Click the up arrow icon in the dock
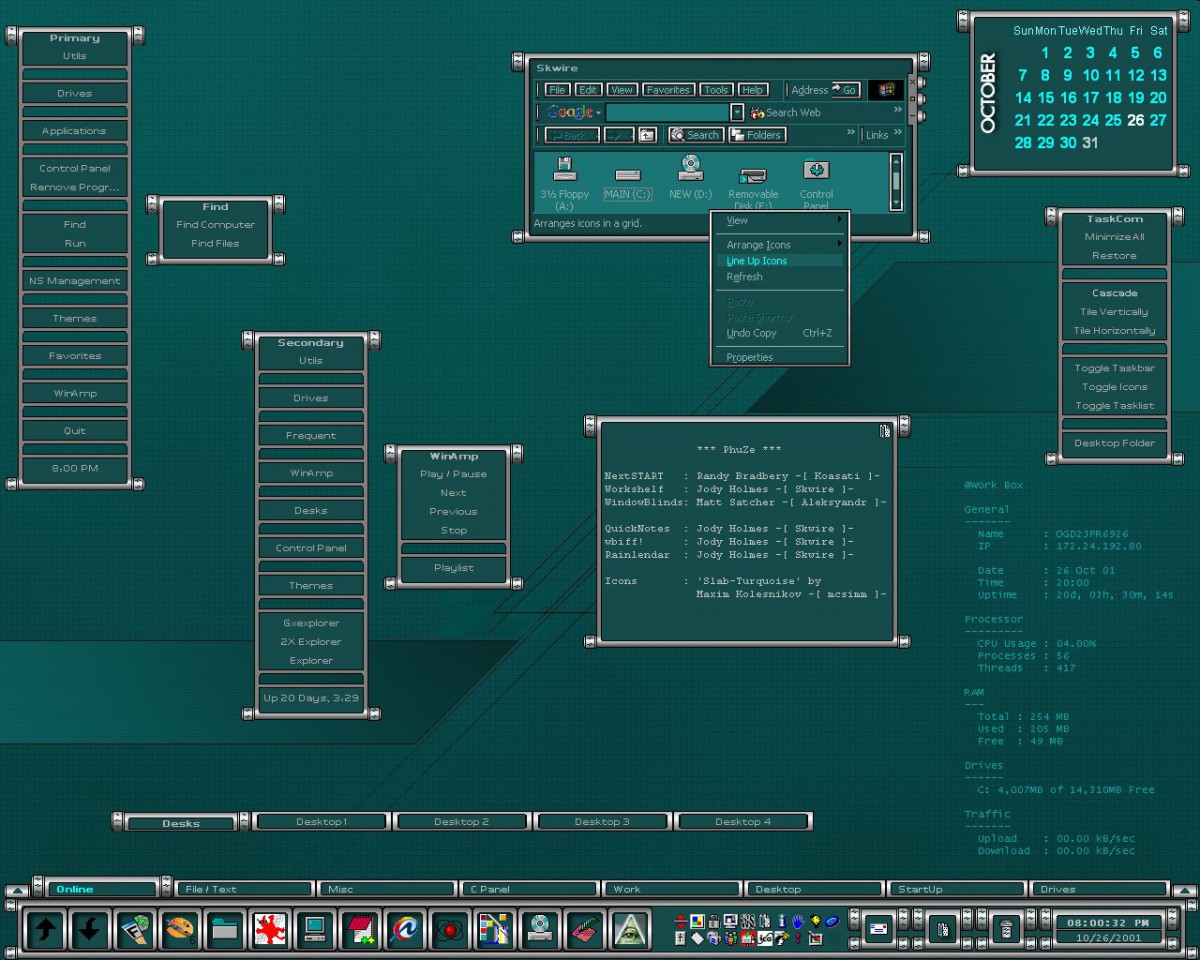Screen dimensions: 1200x960 [45, 929]
